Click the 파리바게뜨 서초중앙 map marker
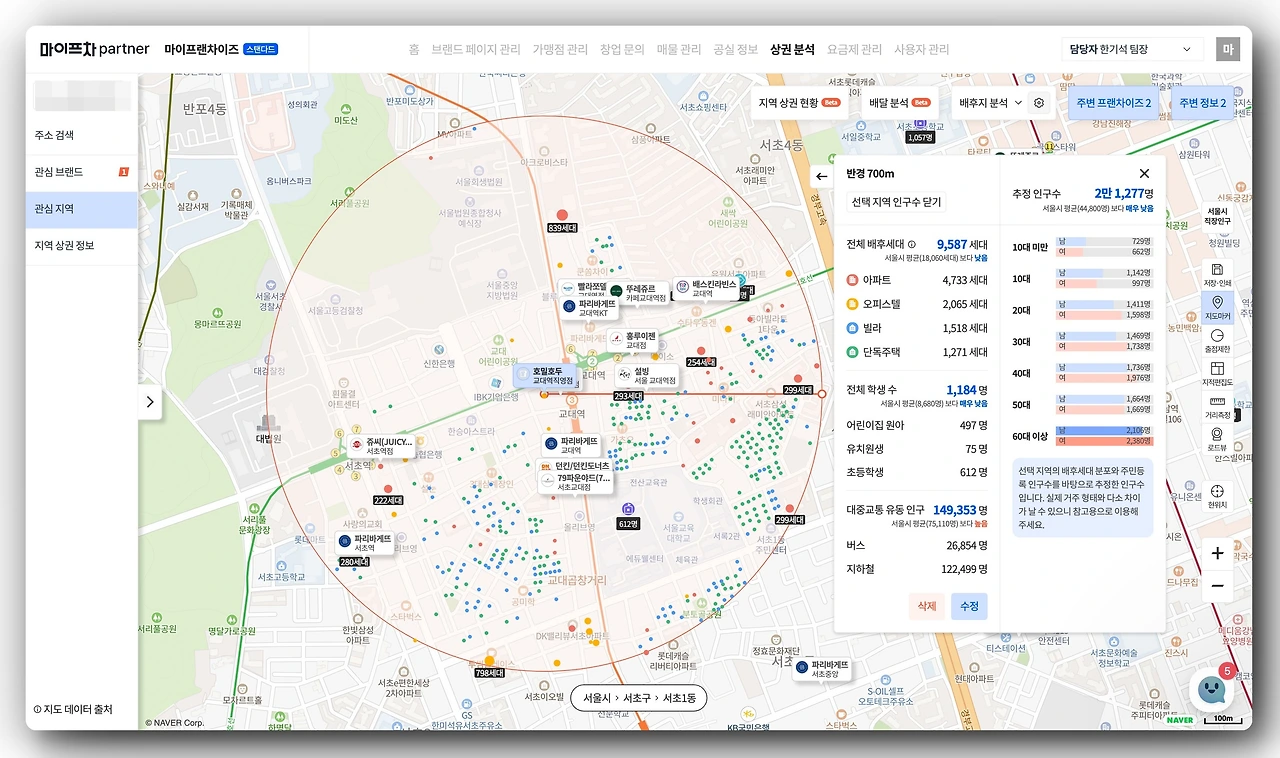 tap(821, 669)
